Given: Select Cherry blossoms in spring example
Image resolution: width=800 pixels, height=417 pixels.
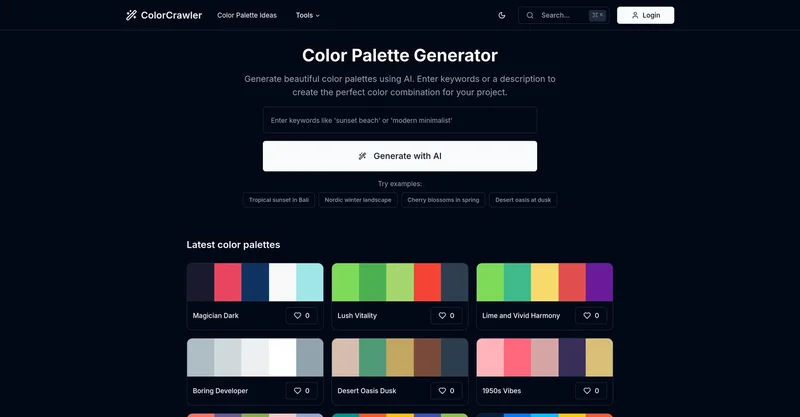Looking at the screenshot, I should click(x=443, y=200).
